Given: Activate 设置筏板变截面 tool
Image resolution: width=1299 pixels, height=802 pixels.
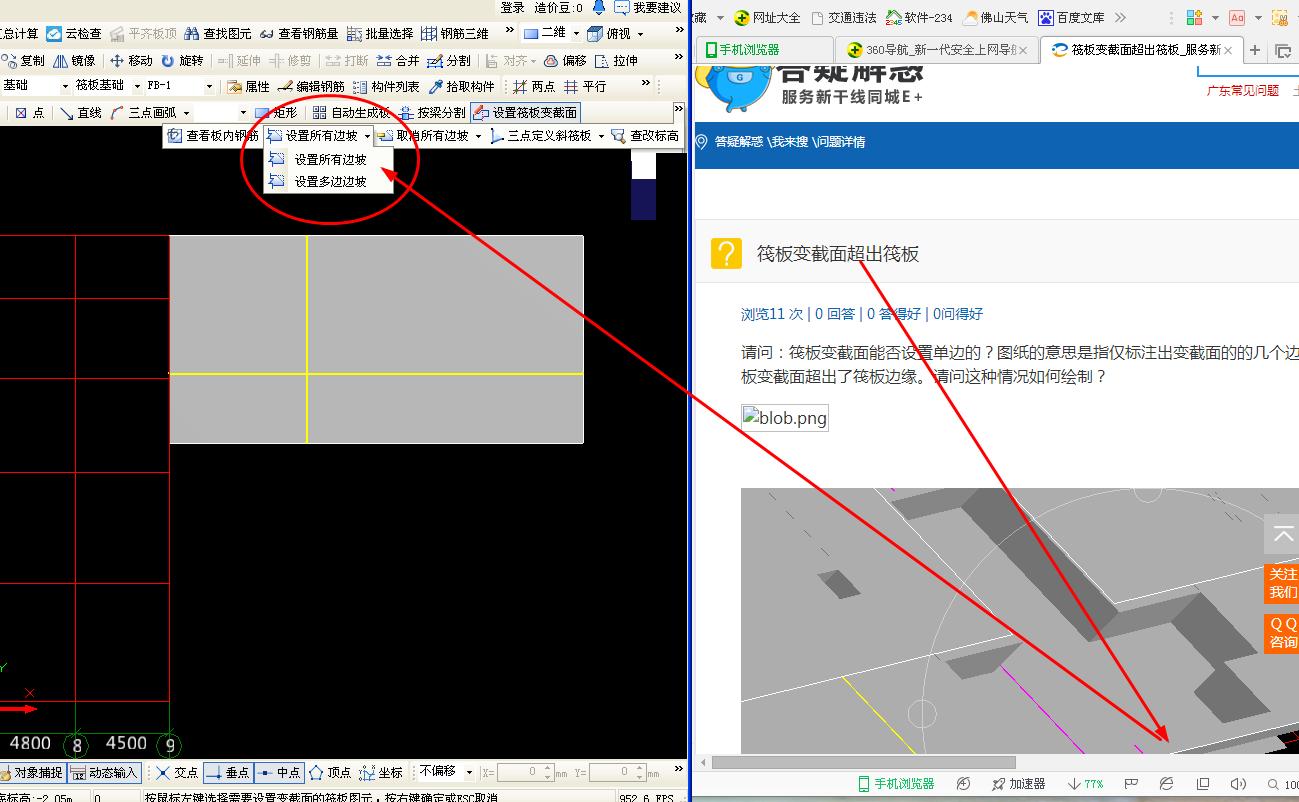Looking at the screenshot, I should [x=525, y=113].
